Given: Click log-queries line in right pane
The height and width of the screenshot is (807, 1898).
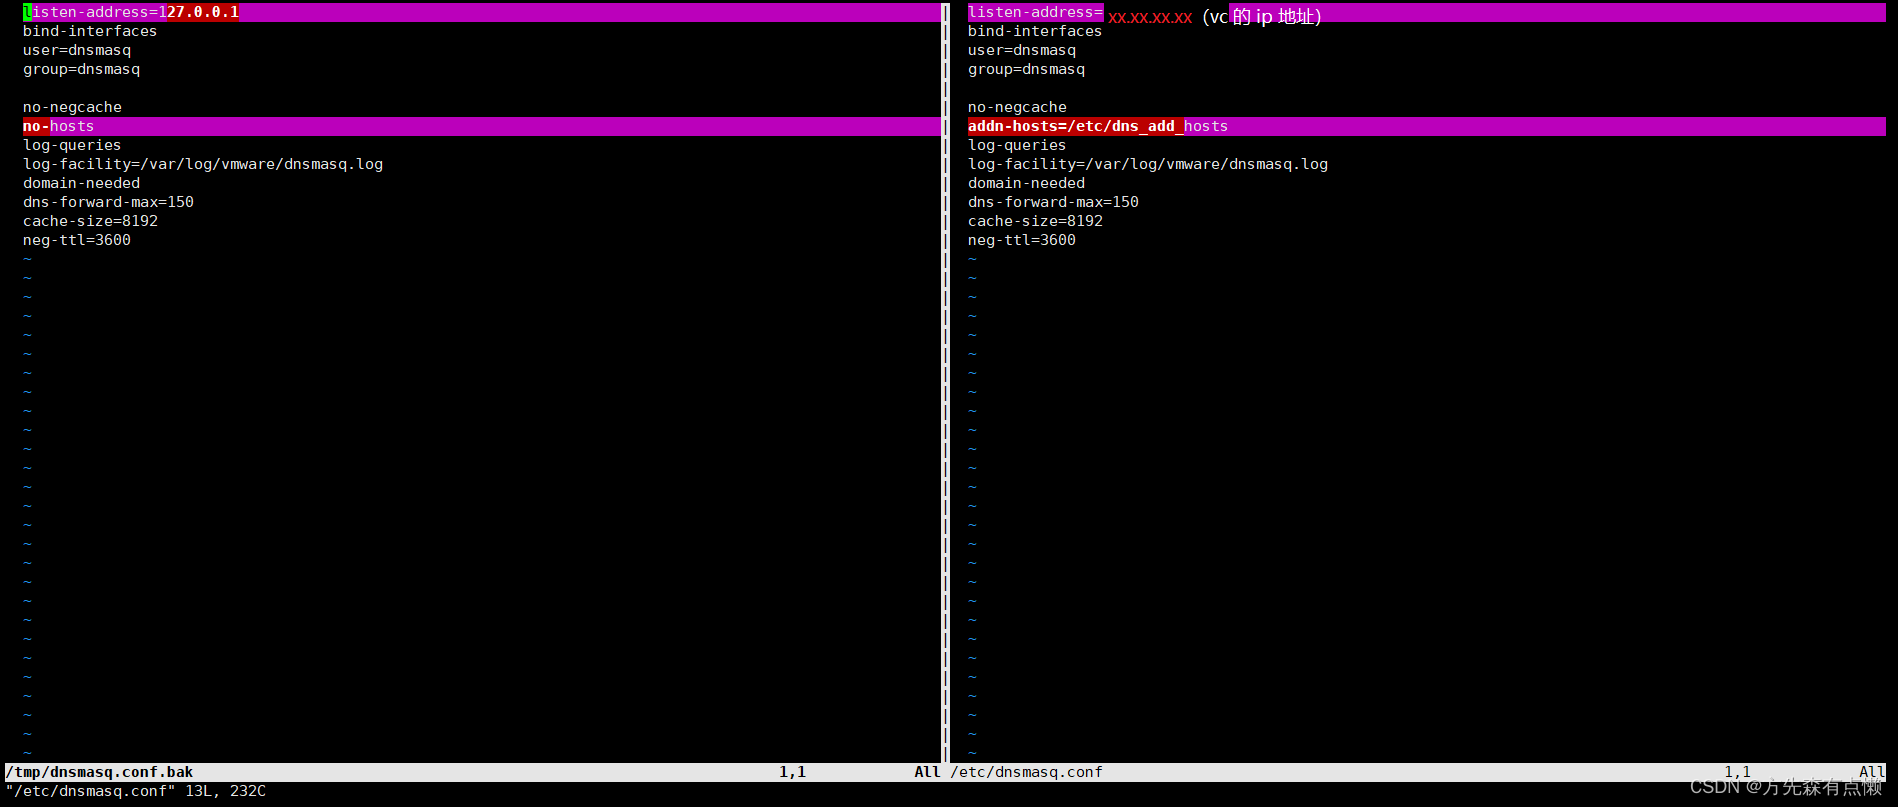Looking at the screenshot, I should coord(1017,145).
